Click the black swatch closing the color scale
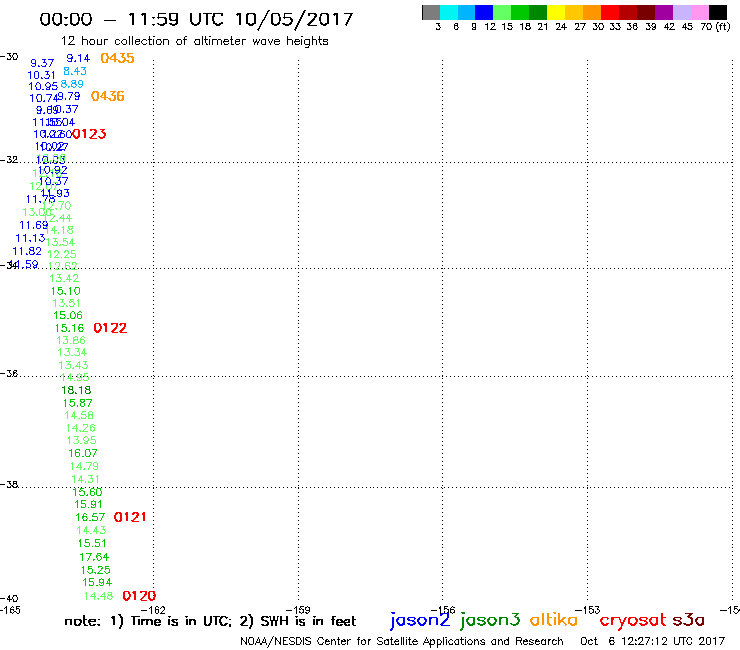 [x=718, y=12]
